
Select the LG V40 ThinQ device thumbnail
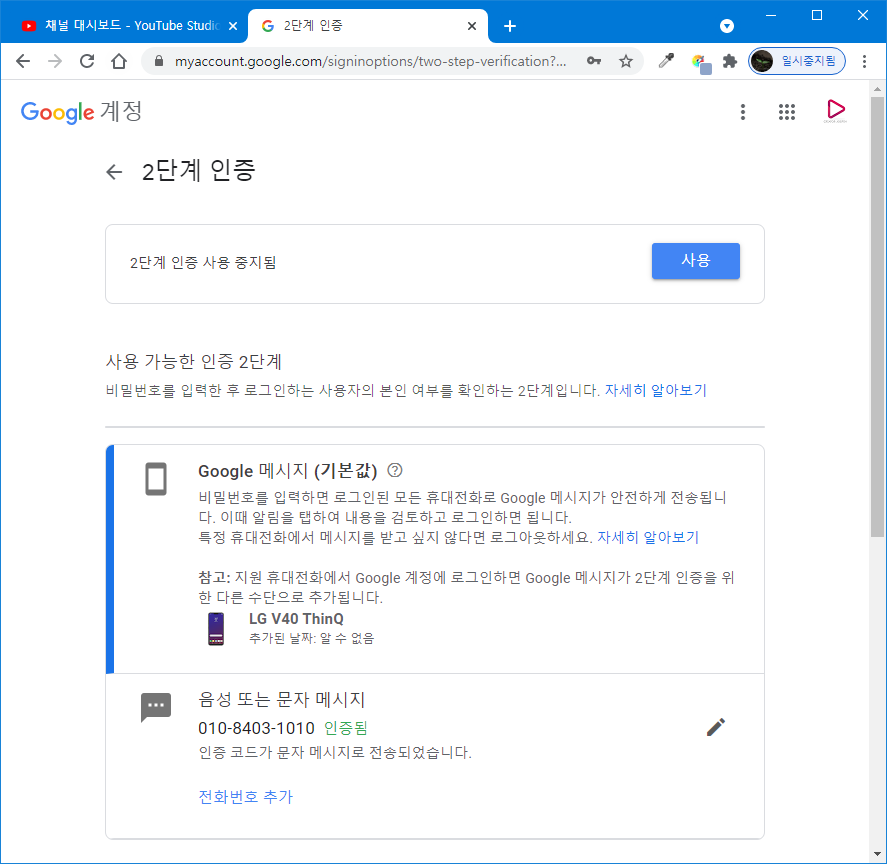coord(216,629)
